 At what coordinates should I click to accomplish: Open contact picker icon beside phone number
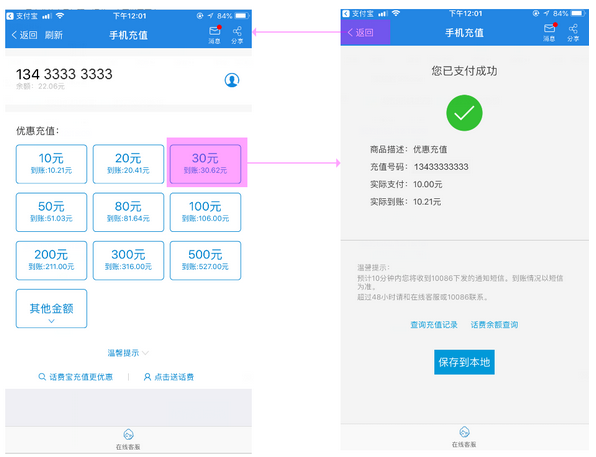[x=232, y=80]
